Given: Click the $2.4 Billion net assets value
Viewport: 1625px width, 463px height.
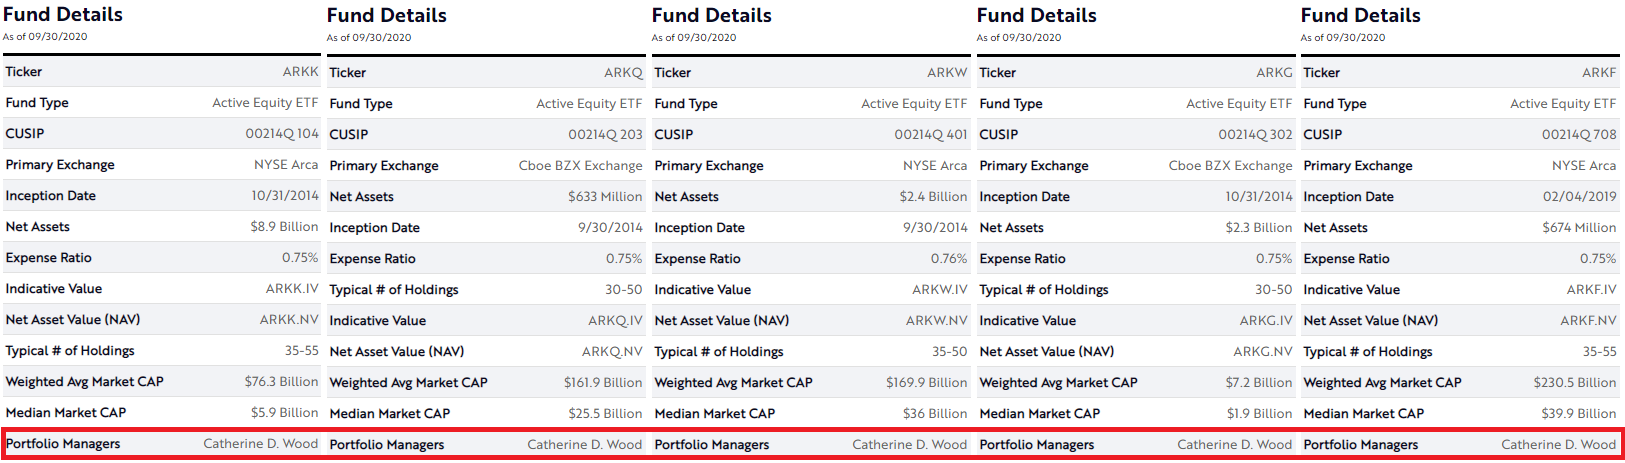Looking at the screenshot, I should pyautogui.click(x=933, y=197).
